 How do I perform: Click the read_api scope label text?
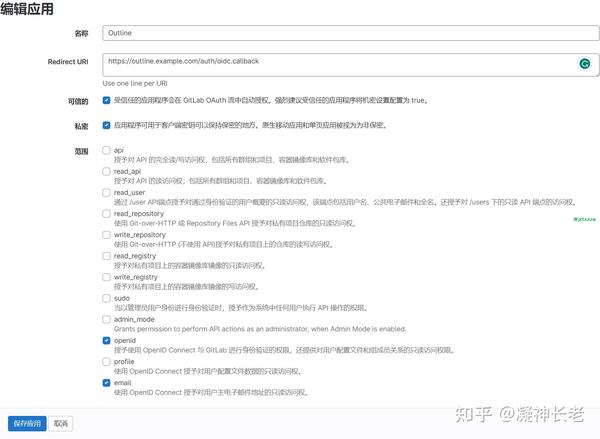pos(127,171)
